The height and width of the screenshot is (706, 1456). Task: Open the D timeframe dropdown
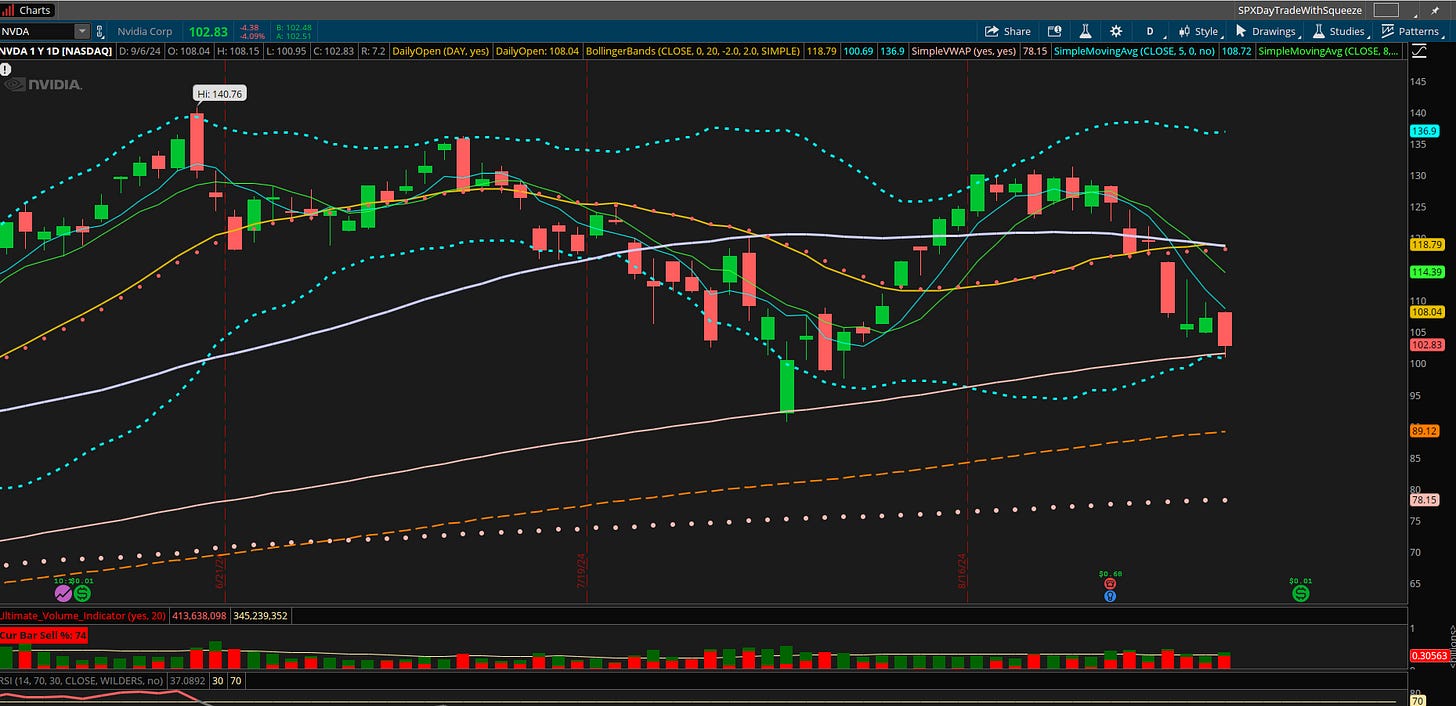(x=1150, y=31)
